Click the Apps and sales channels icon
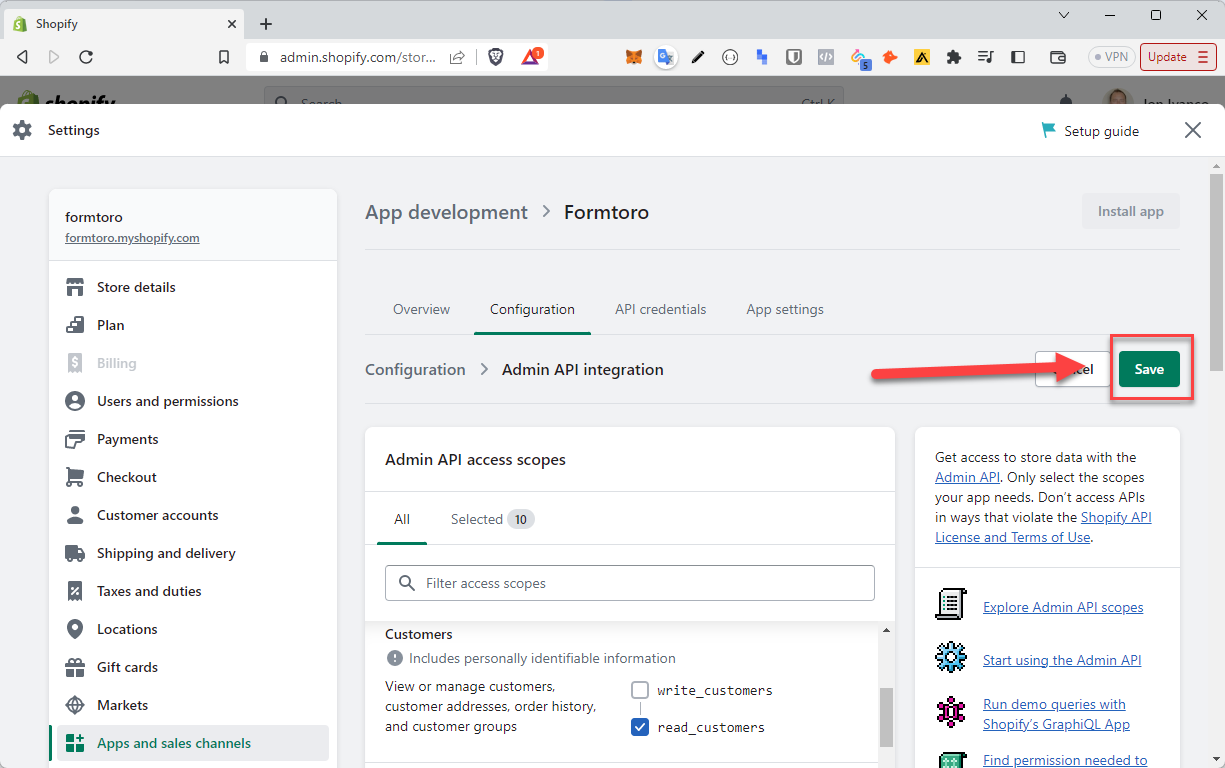 tap(75, 743)
